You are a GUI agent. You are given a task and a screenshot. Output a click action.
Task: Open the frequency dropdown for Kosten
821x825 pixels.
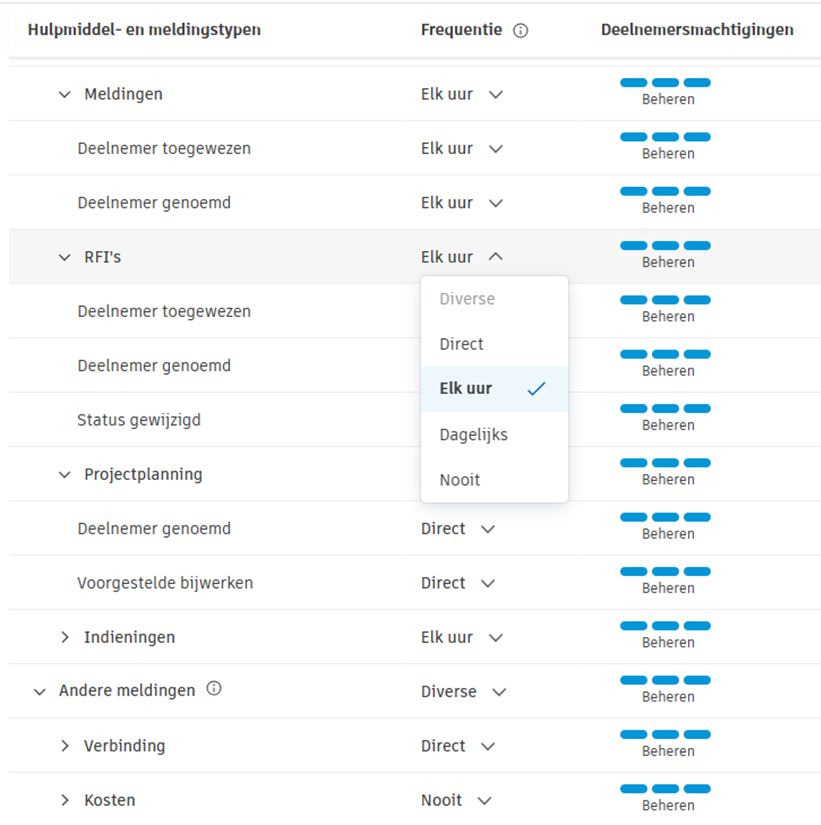pyautogui.click(x=484, y=800)
